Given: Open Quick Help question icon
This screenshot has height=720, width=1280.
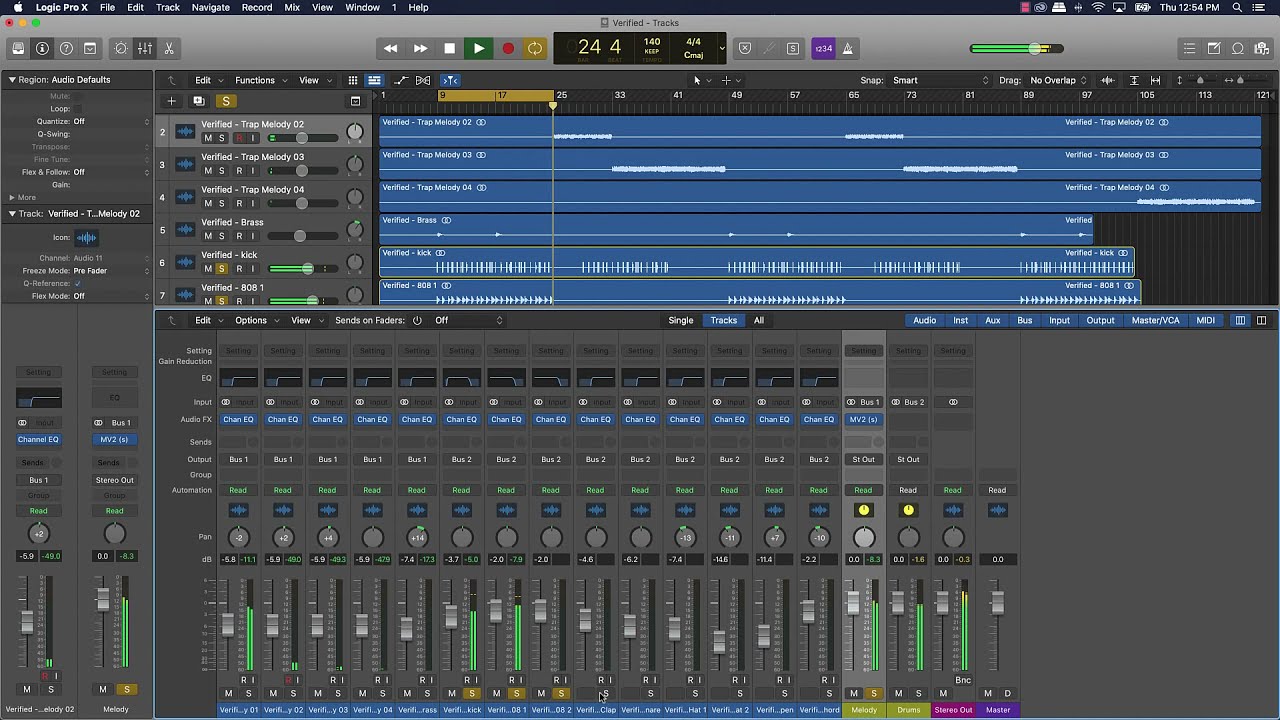Looking at the screenshot, I should 66,48.
